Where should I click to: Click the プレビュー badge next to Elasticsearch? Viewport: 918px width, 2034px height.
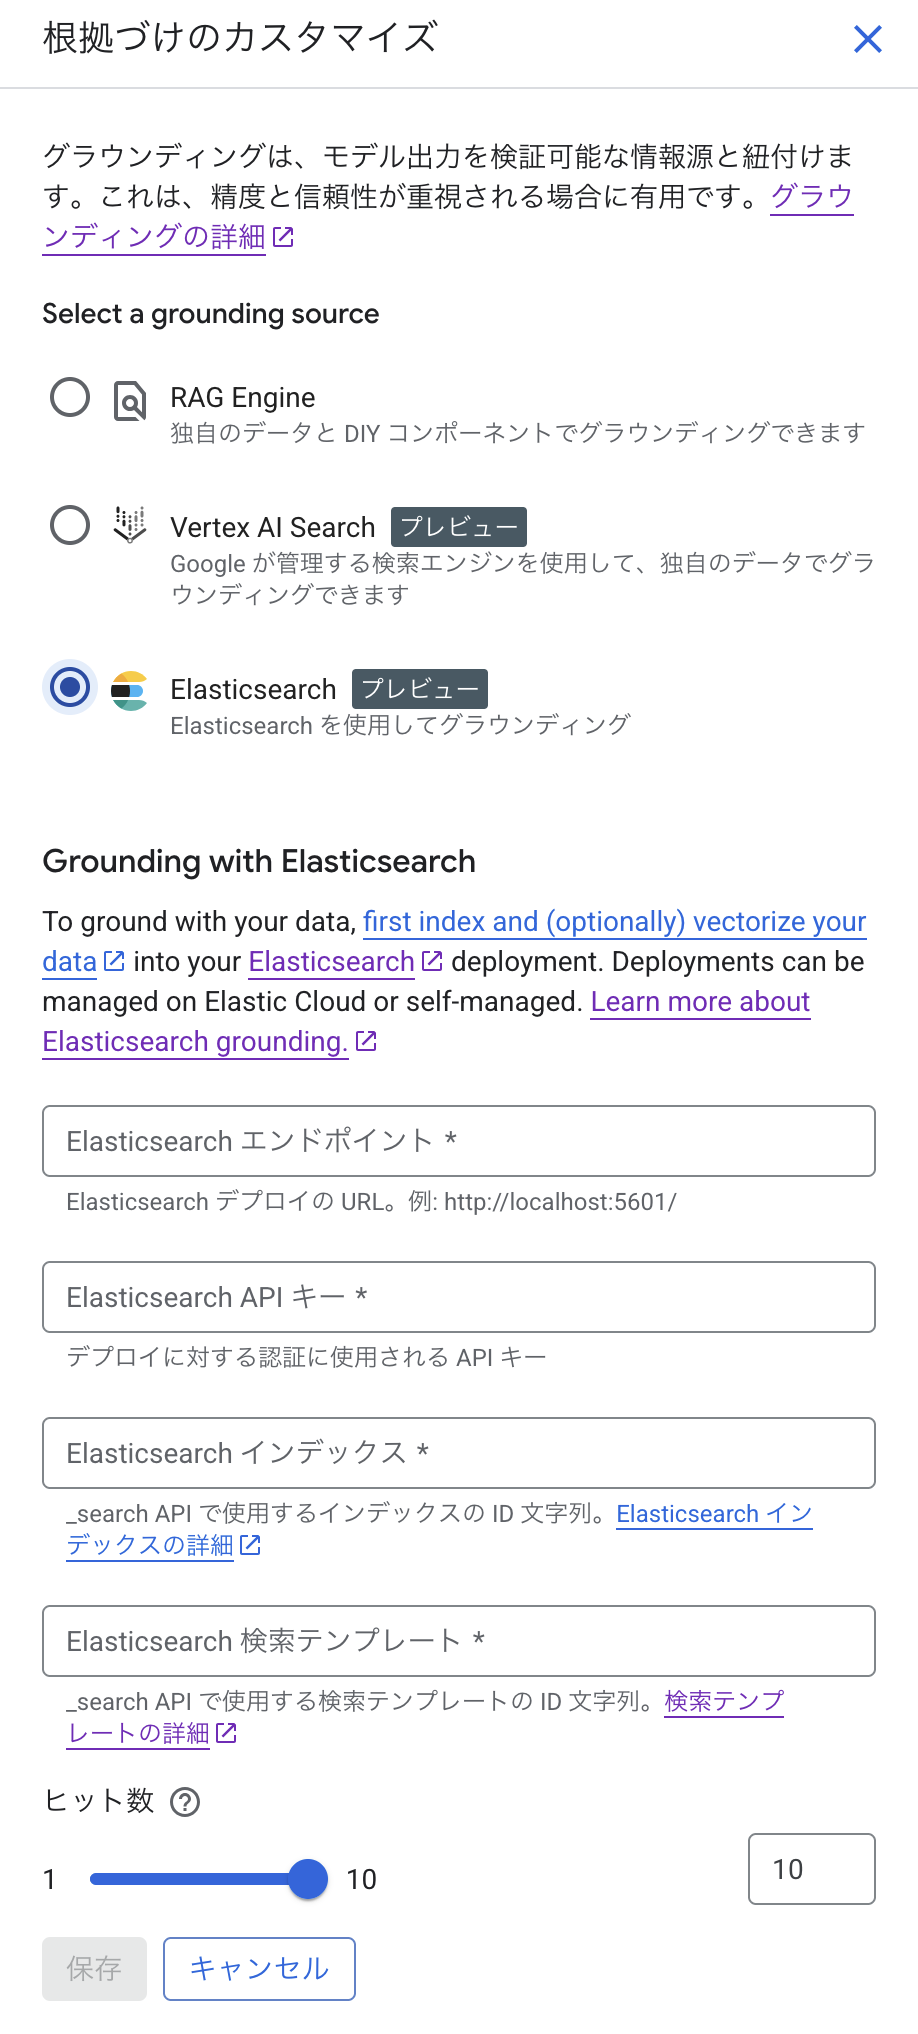[x=420, y=689]
